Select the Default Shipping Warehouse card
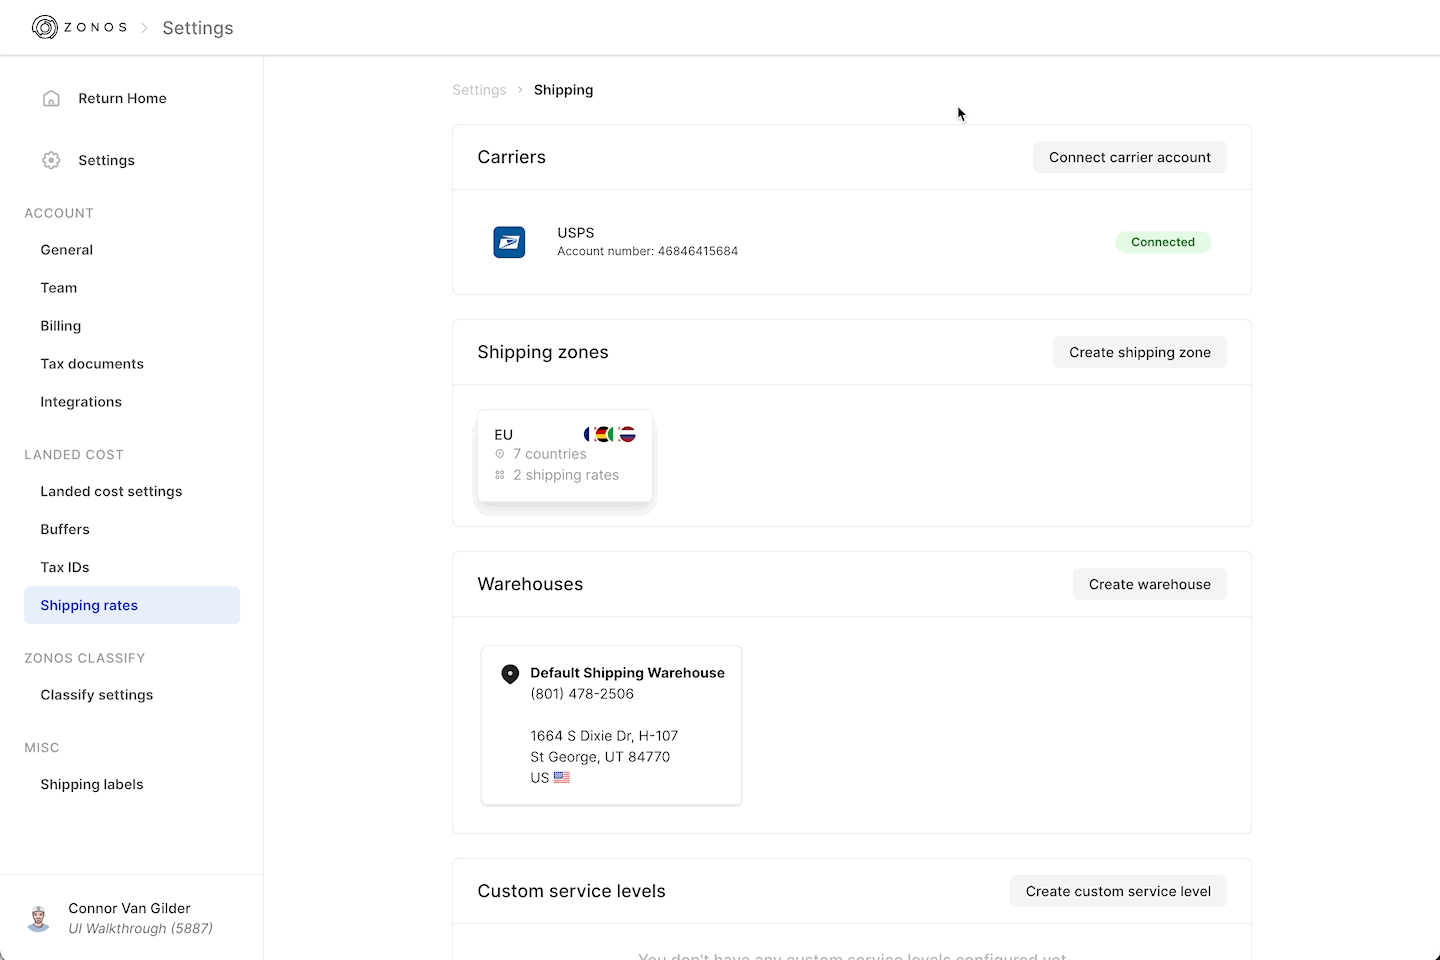The image size is (1440, 960). tap(611, 724)
